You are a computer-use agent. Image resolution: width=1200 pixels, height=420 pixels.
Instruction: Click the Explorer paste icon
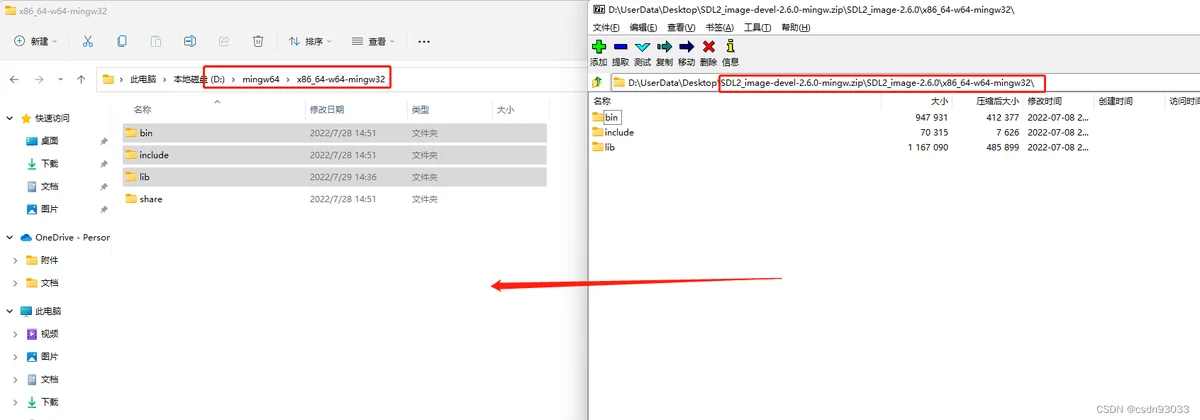pos(156,41)
